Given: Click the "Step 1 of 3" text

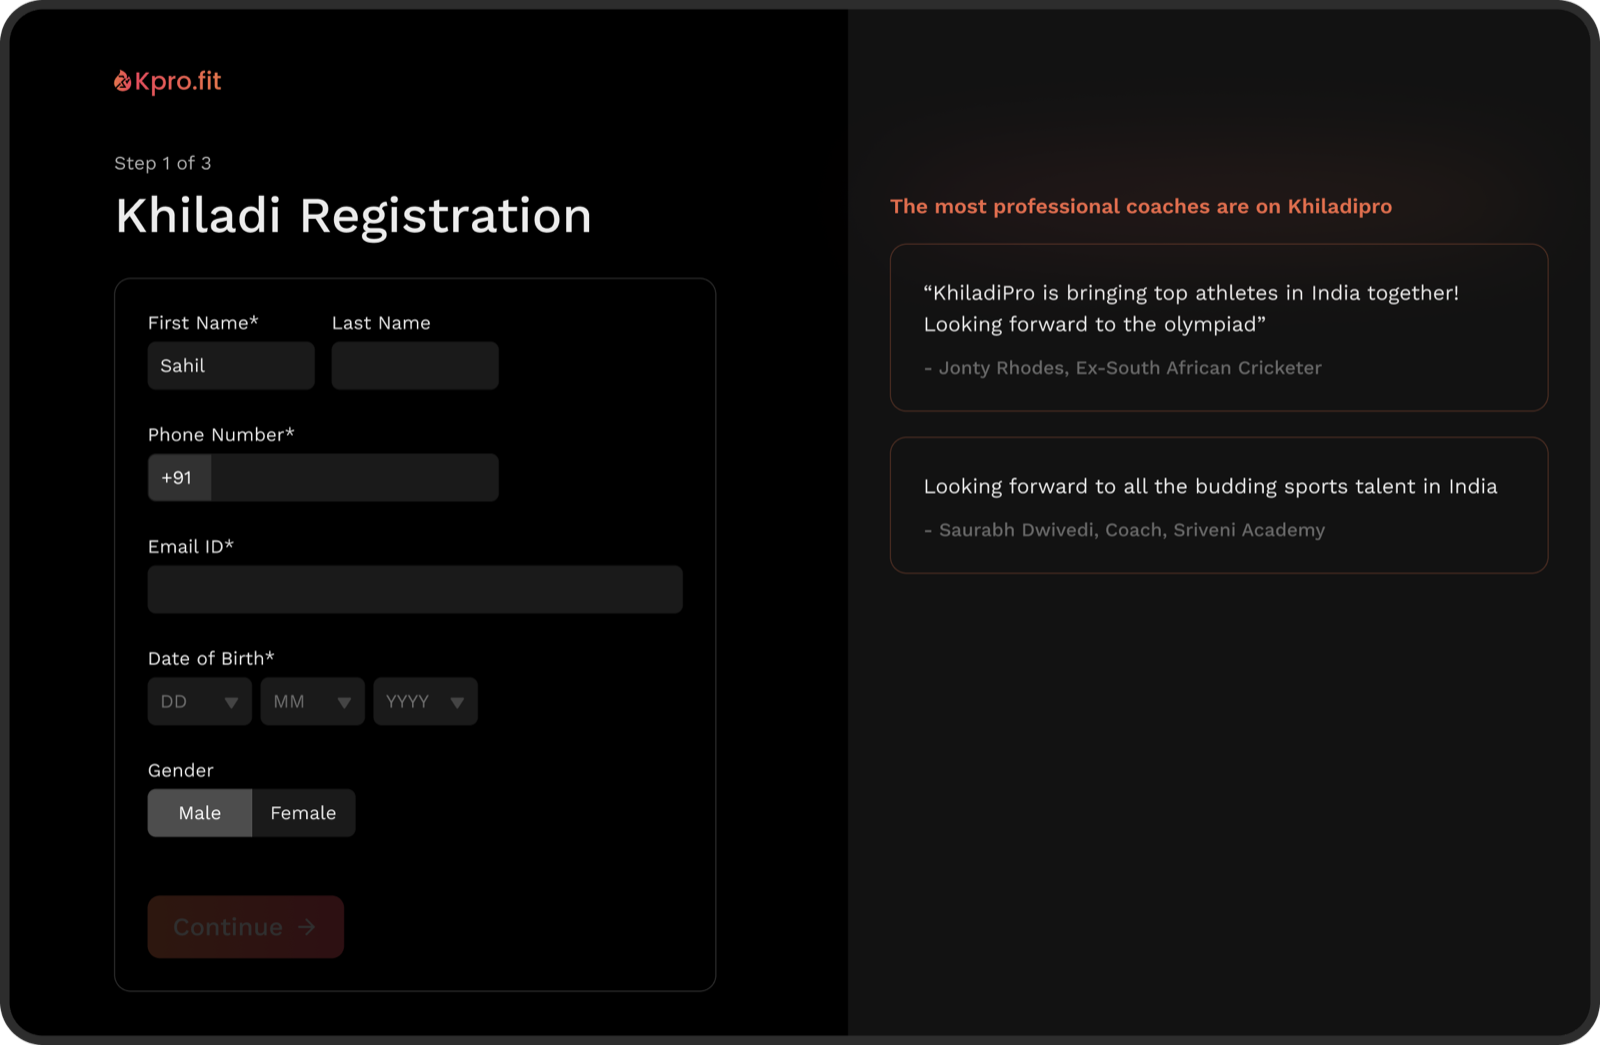Looking at the screenshot, I should coord(163,163).
